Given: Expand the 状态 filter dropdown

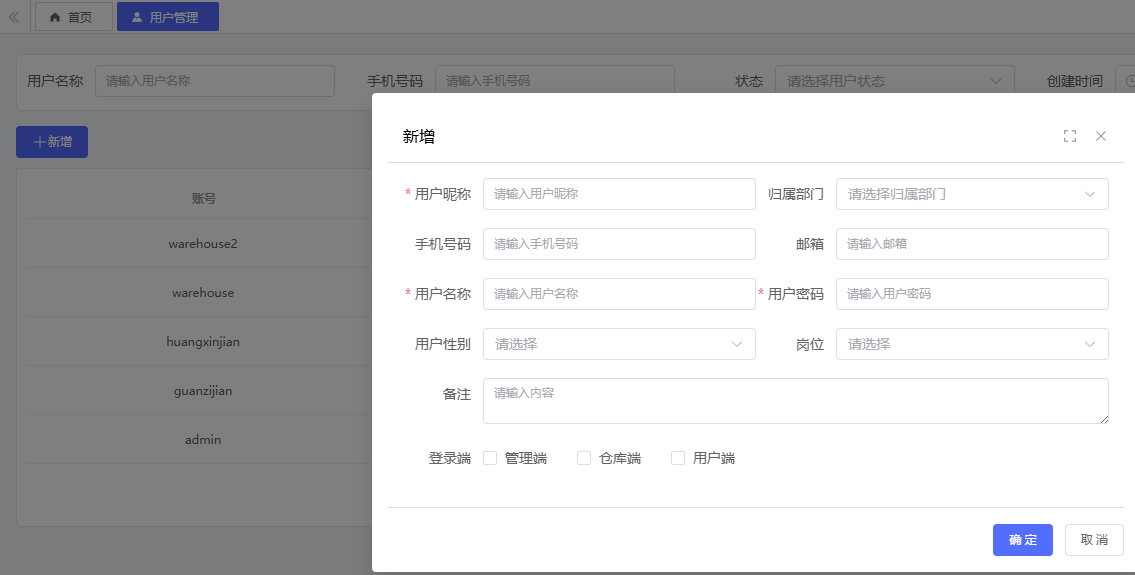Looking at the screenshot, I should (894, 81).
